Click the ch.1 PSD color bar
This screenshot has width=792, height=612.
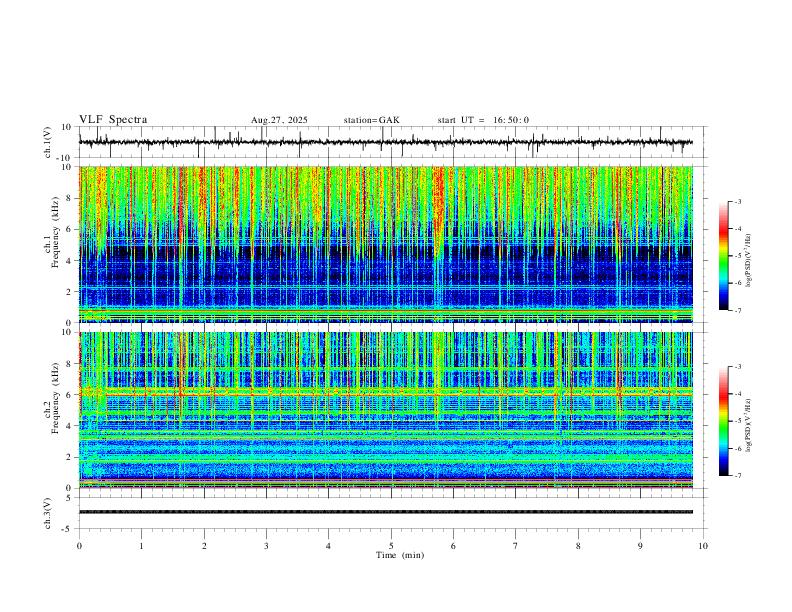pyautogui.click(x=723, y=256)
